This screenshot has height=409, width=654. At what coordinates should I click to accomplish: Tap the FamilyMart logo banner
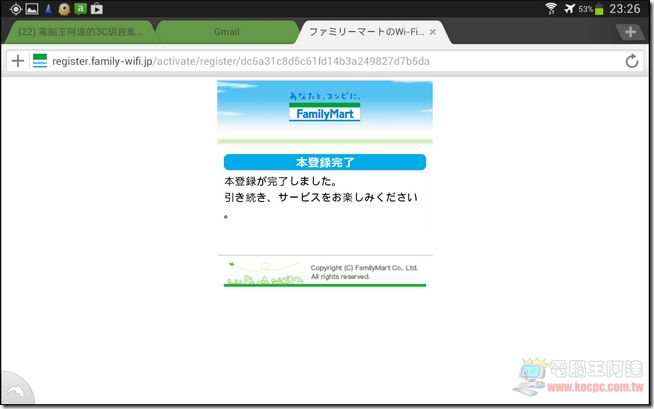point(324,112)
